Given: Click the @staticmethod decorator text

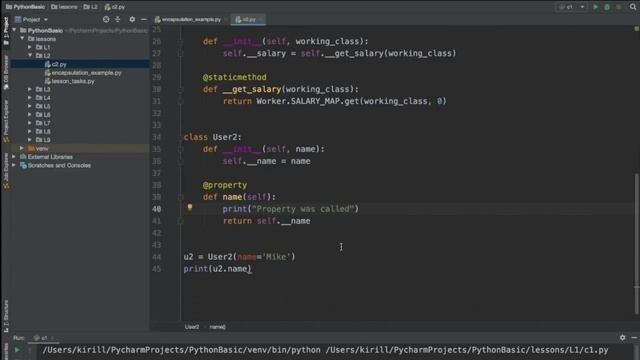Looking at the screenshot, I should 235,77.
